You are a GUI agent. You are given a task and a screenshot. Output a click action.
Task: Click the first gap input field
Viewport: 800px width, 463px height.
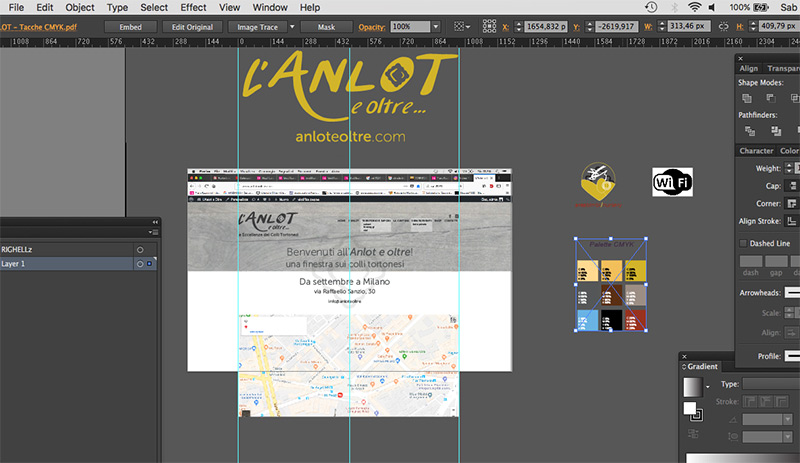pyautogui.click(x=776, y=261)
